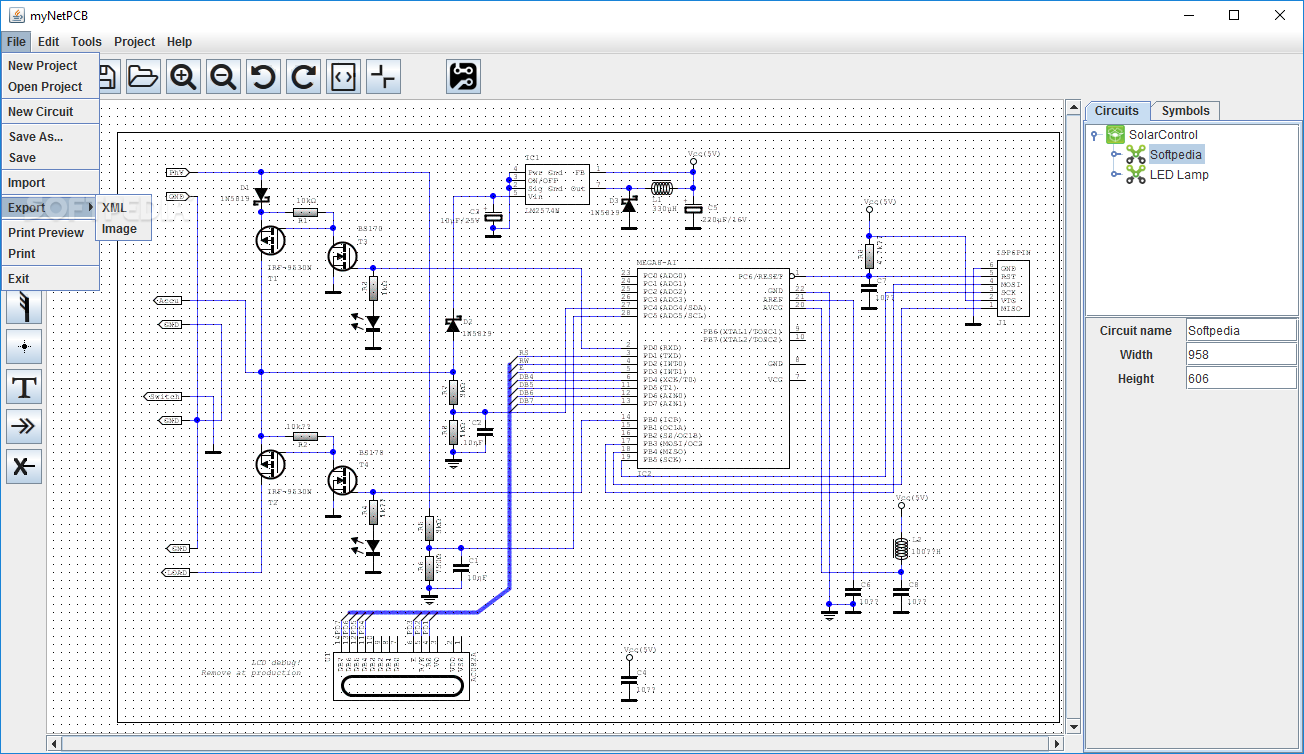Click the clockwise arrow toolbar icon
This screenshot has height=754, width=1304.
303,76
